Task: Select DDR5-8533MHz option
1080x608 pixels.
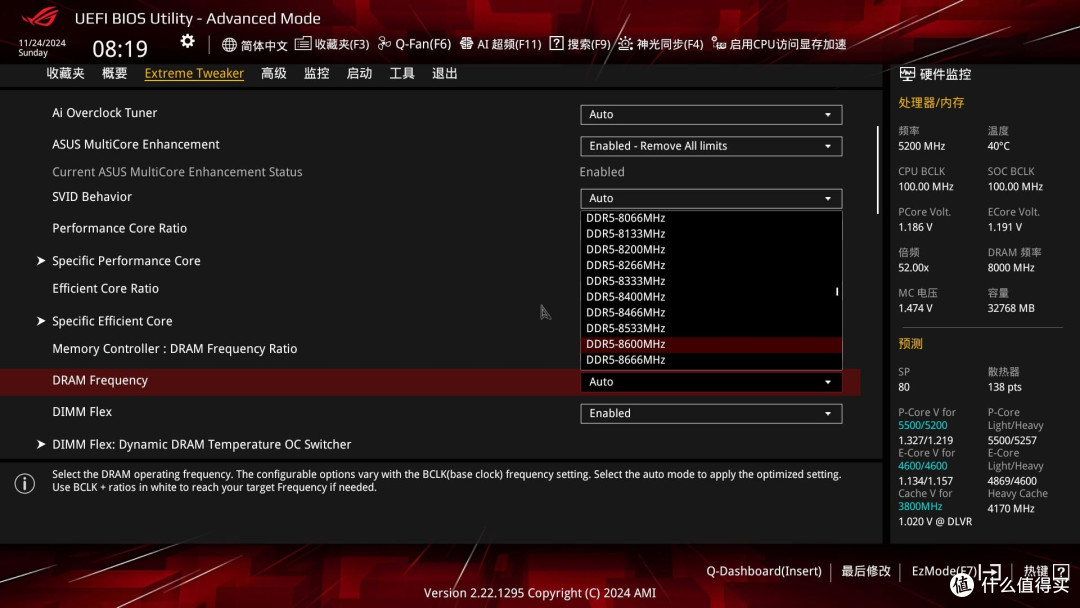Action: coord(711,328)
